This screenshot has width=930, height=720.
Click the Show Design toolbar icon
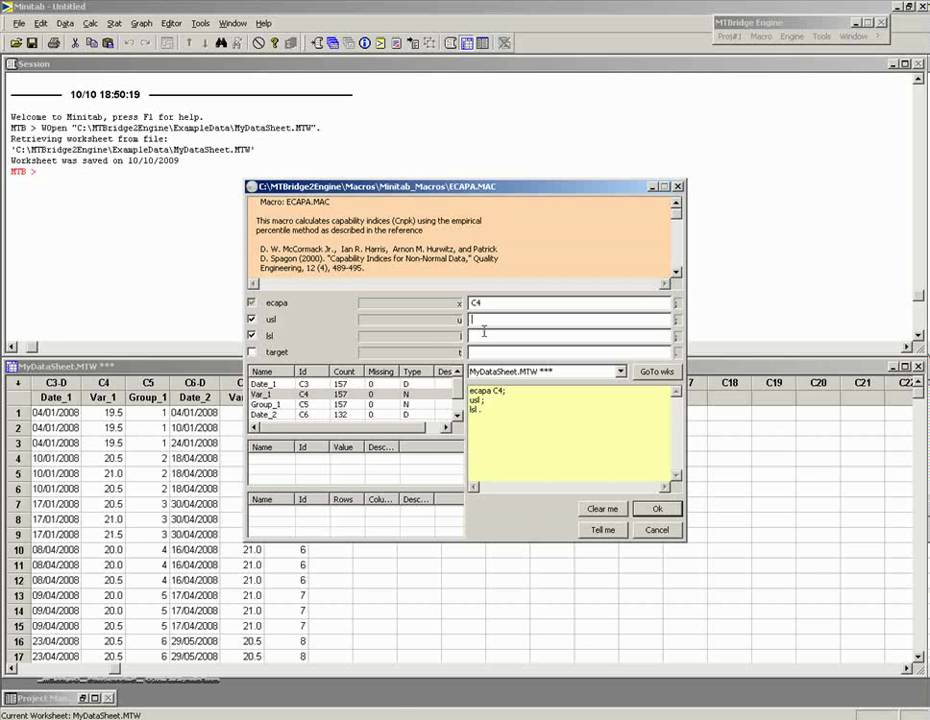[429, 43]
